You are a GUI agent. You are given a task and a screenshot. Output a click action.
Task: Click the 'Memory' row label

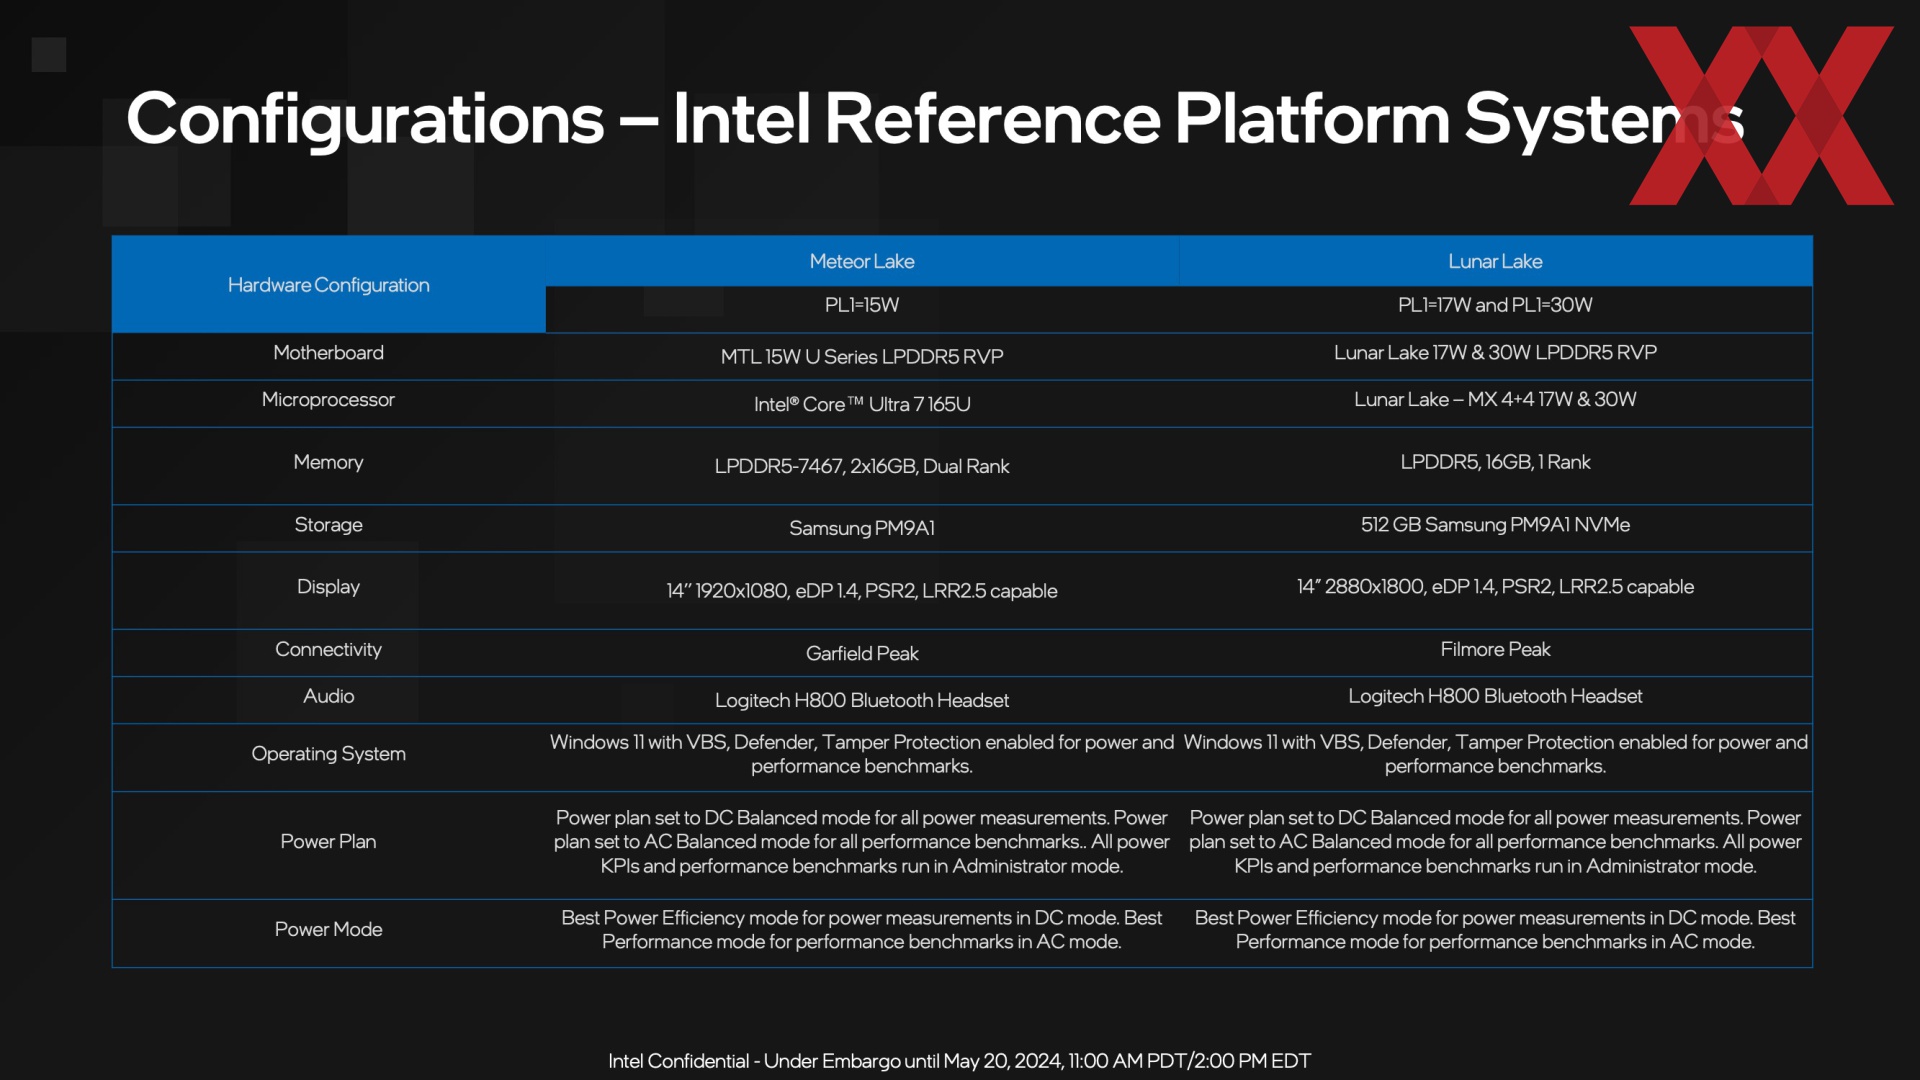click(328, 462)
